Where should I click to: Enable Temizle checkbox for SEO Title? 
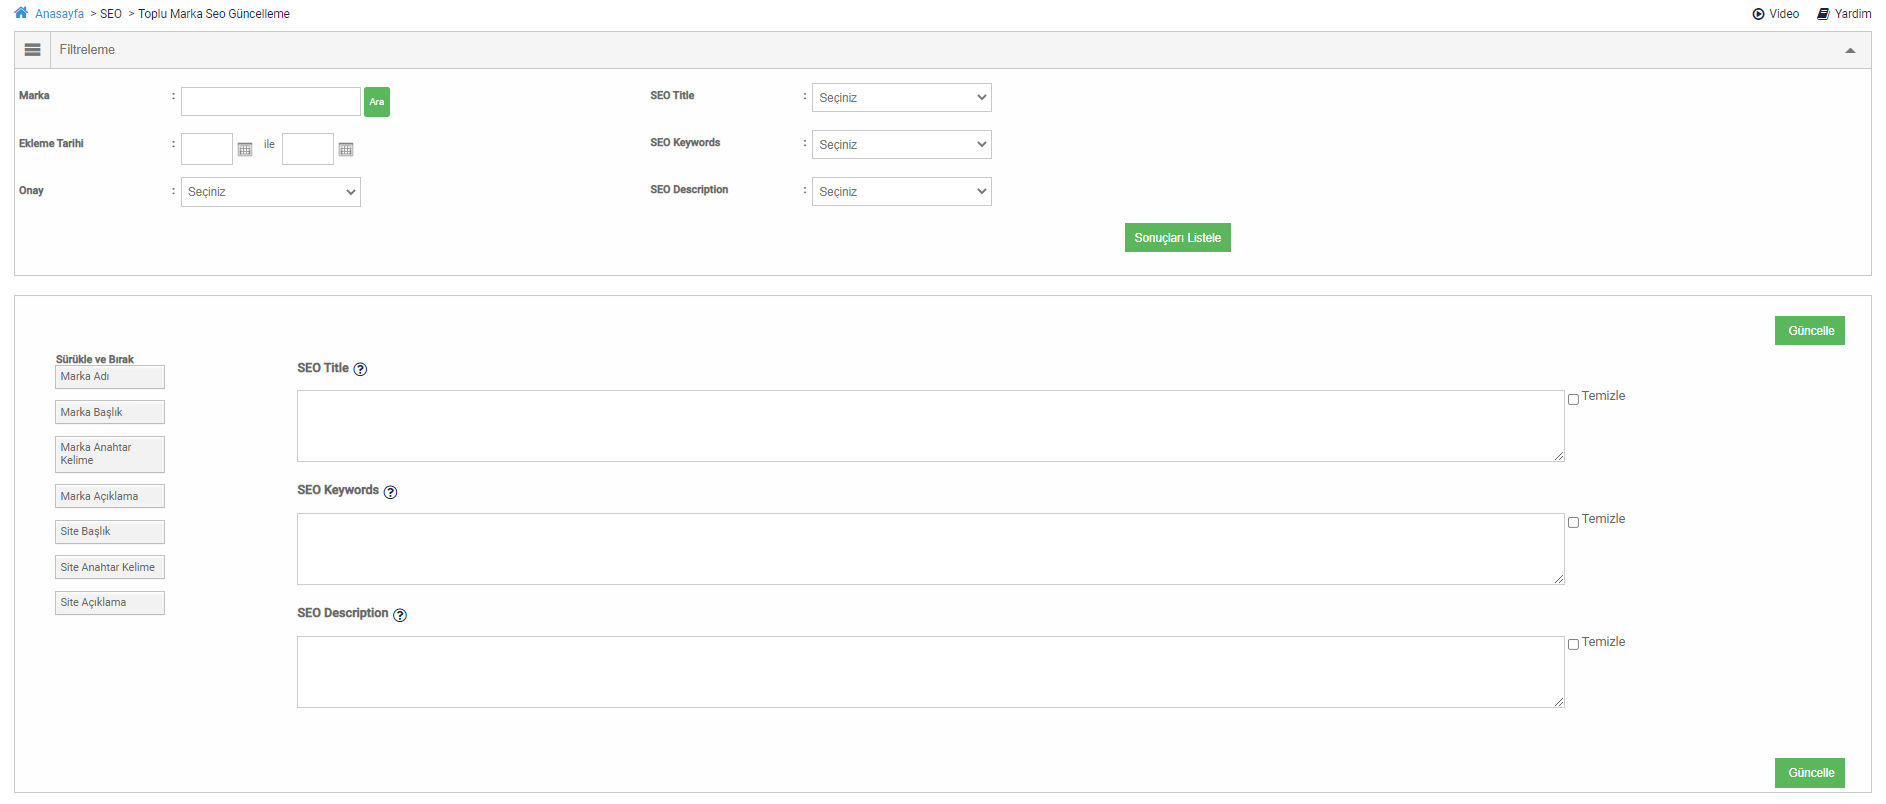coord(1573,399)
